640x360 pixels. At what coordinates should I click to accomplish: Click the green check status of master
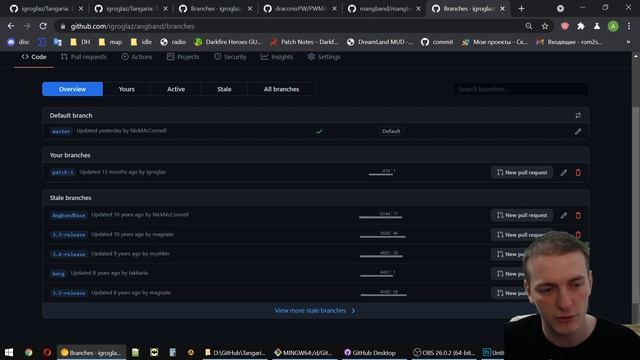(319, 131)
